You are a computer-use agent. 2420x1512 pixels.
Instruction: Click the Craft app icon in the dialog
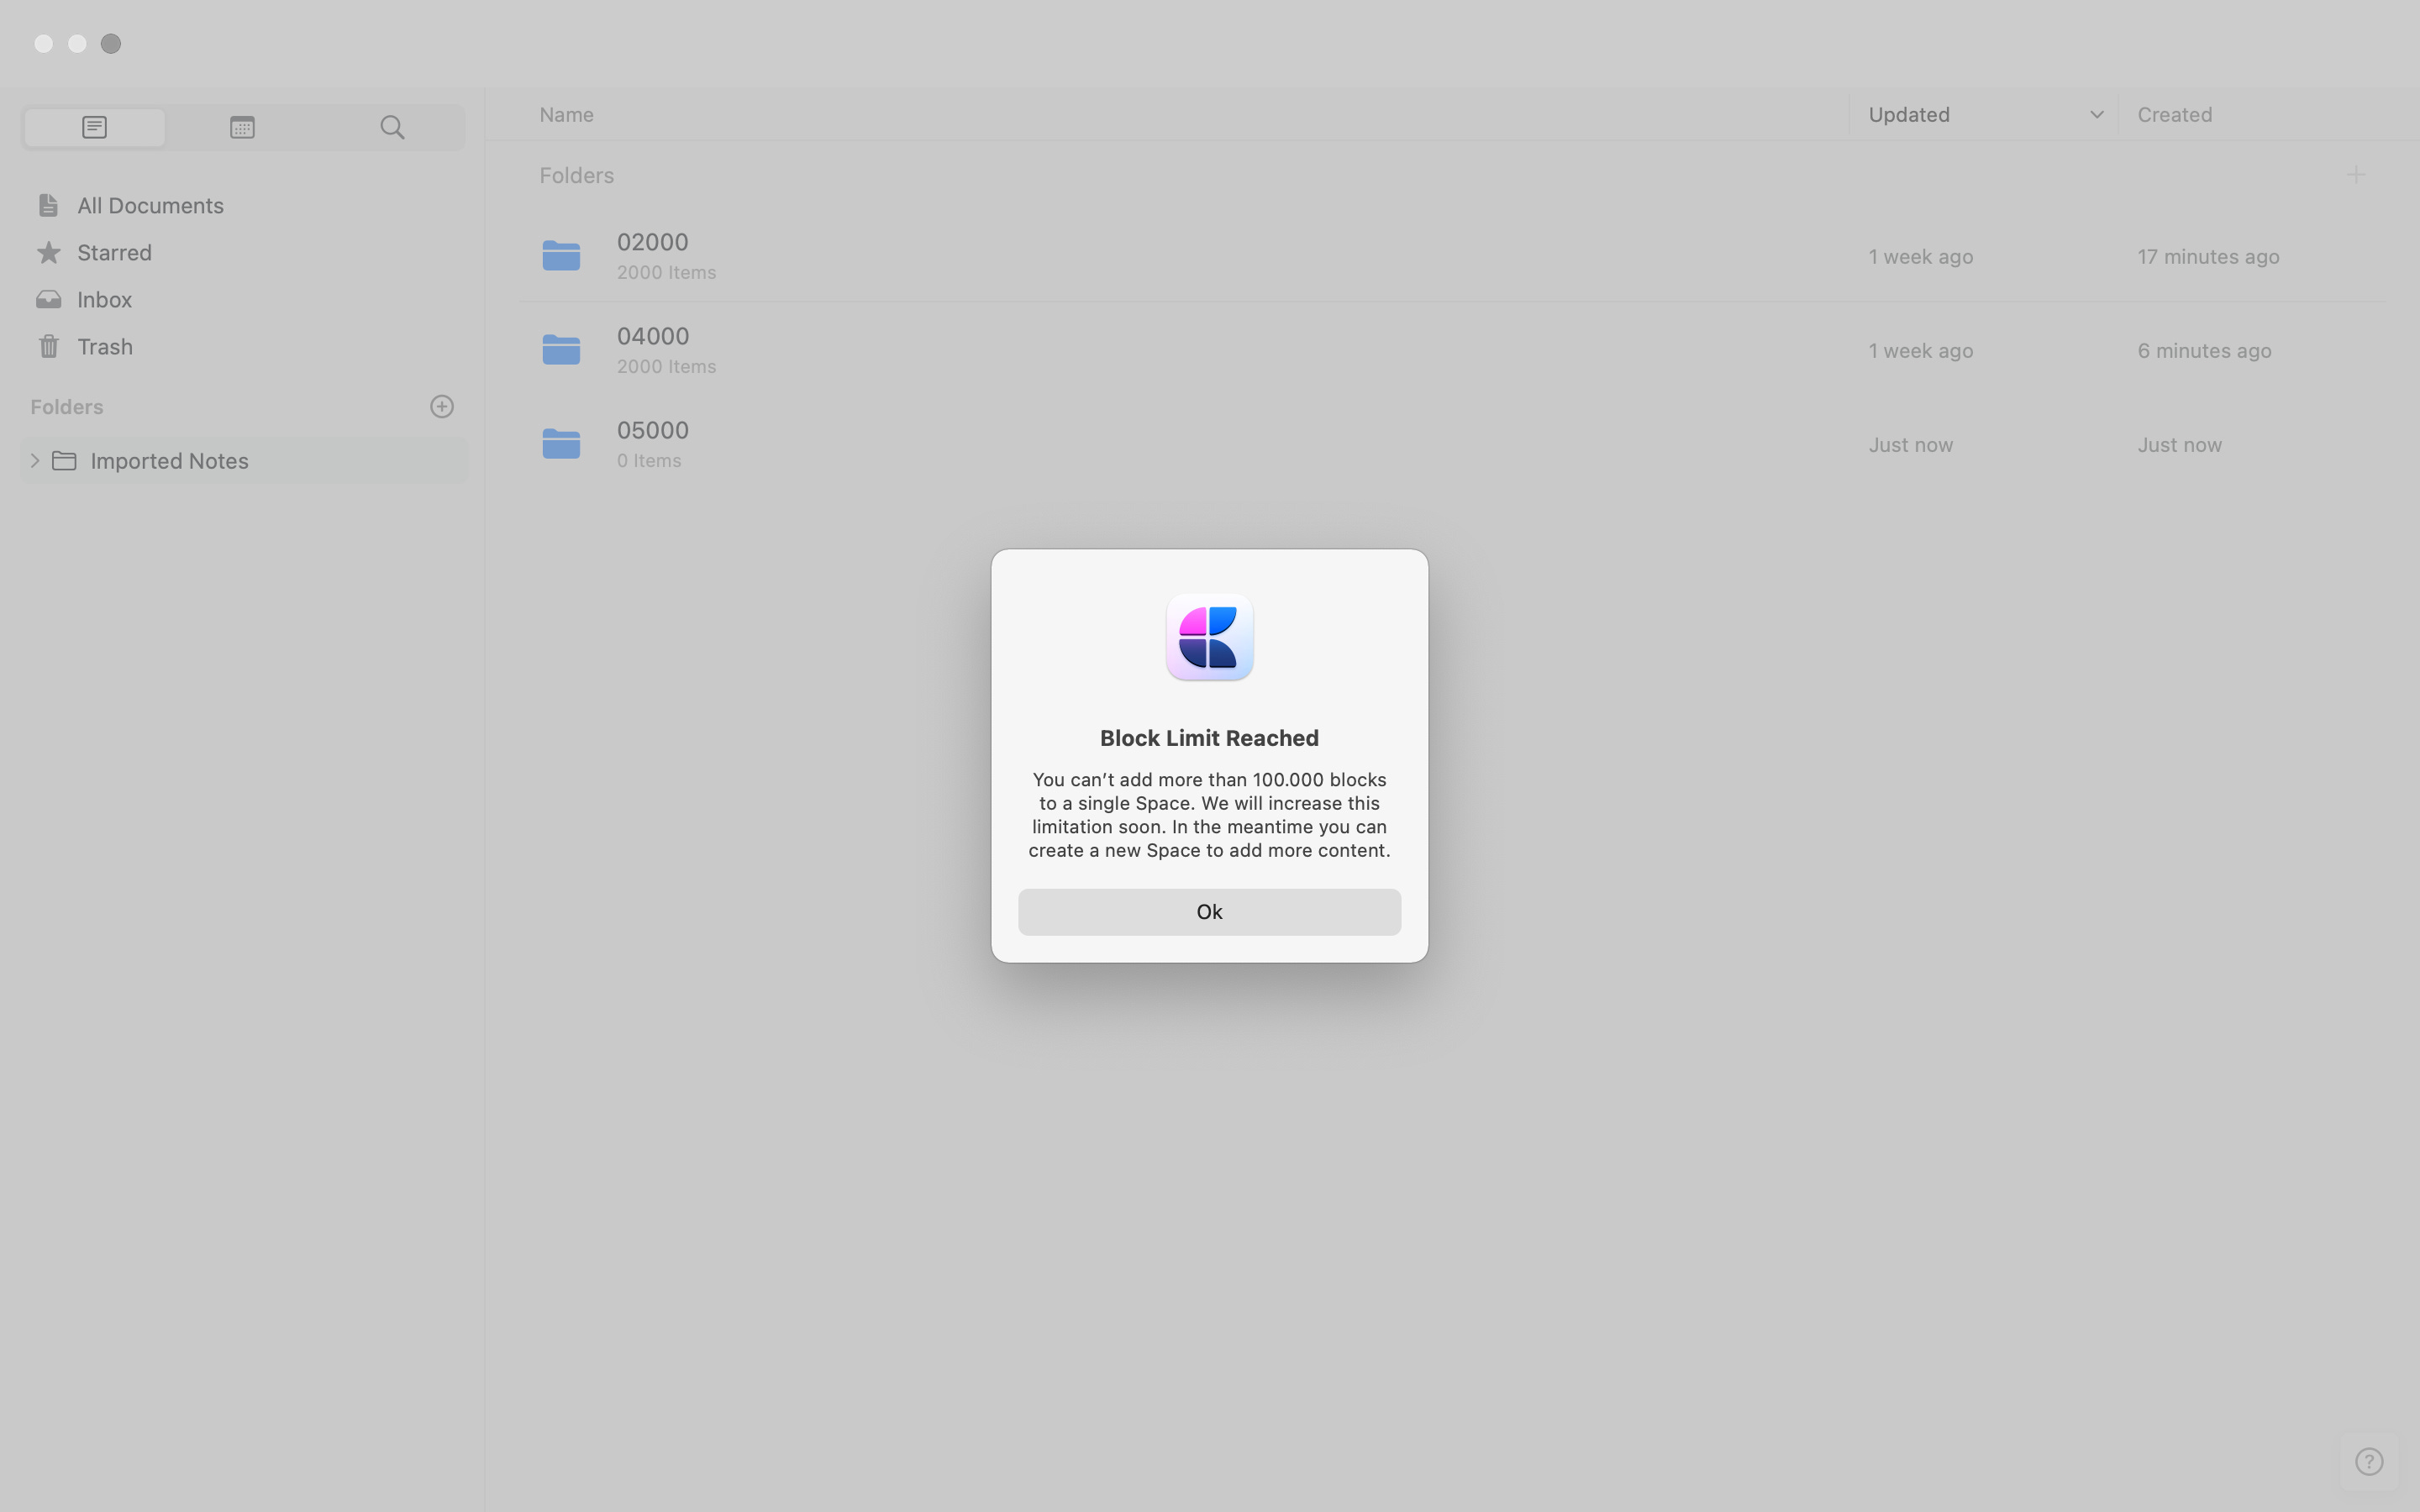(1209, 638)
